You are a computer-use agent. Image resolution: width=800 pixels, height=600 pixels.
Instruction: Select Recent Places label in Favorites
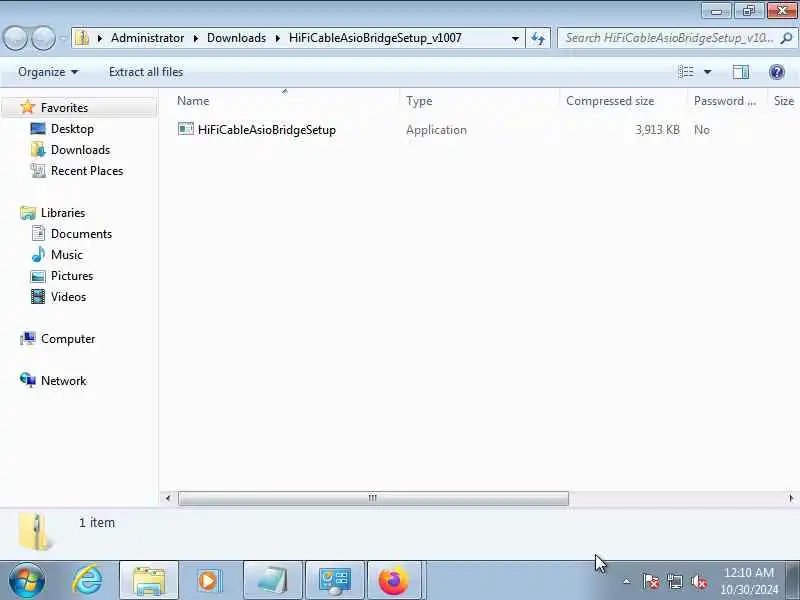(x=87, y=171)
